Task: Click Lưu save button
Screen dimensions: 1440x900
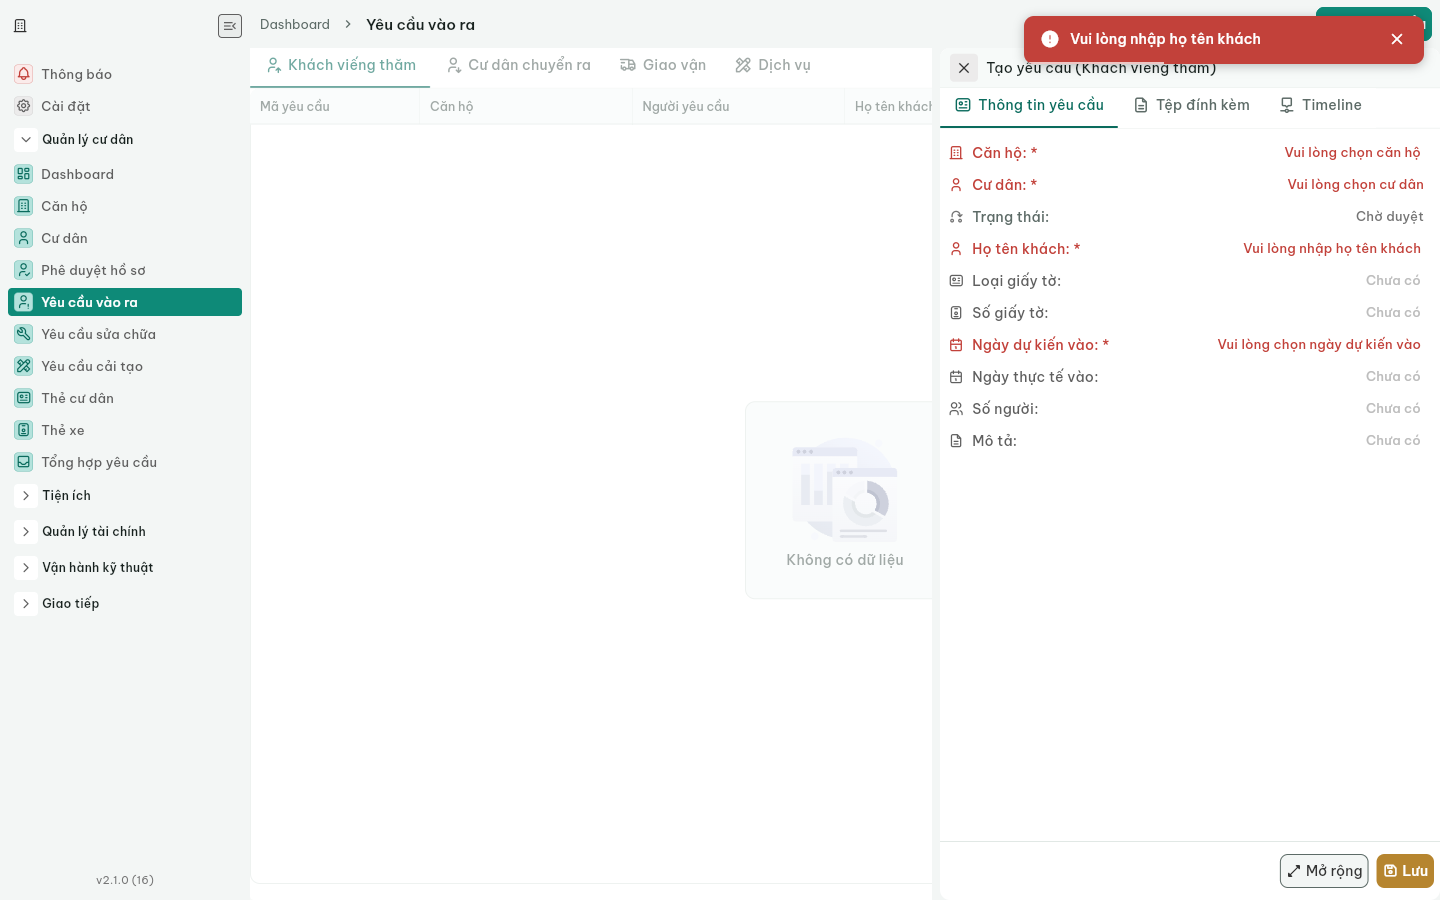Action: point(1405,871)
